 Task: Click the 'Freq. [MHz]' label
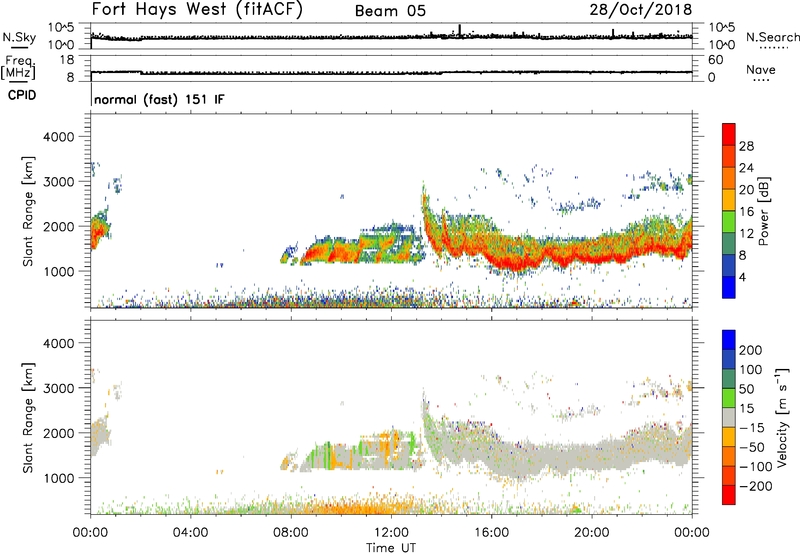[x=18, y=67]
